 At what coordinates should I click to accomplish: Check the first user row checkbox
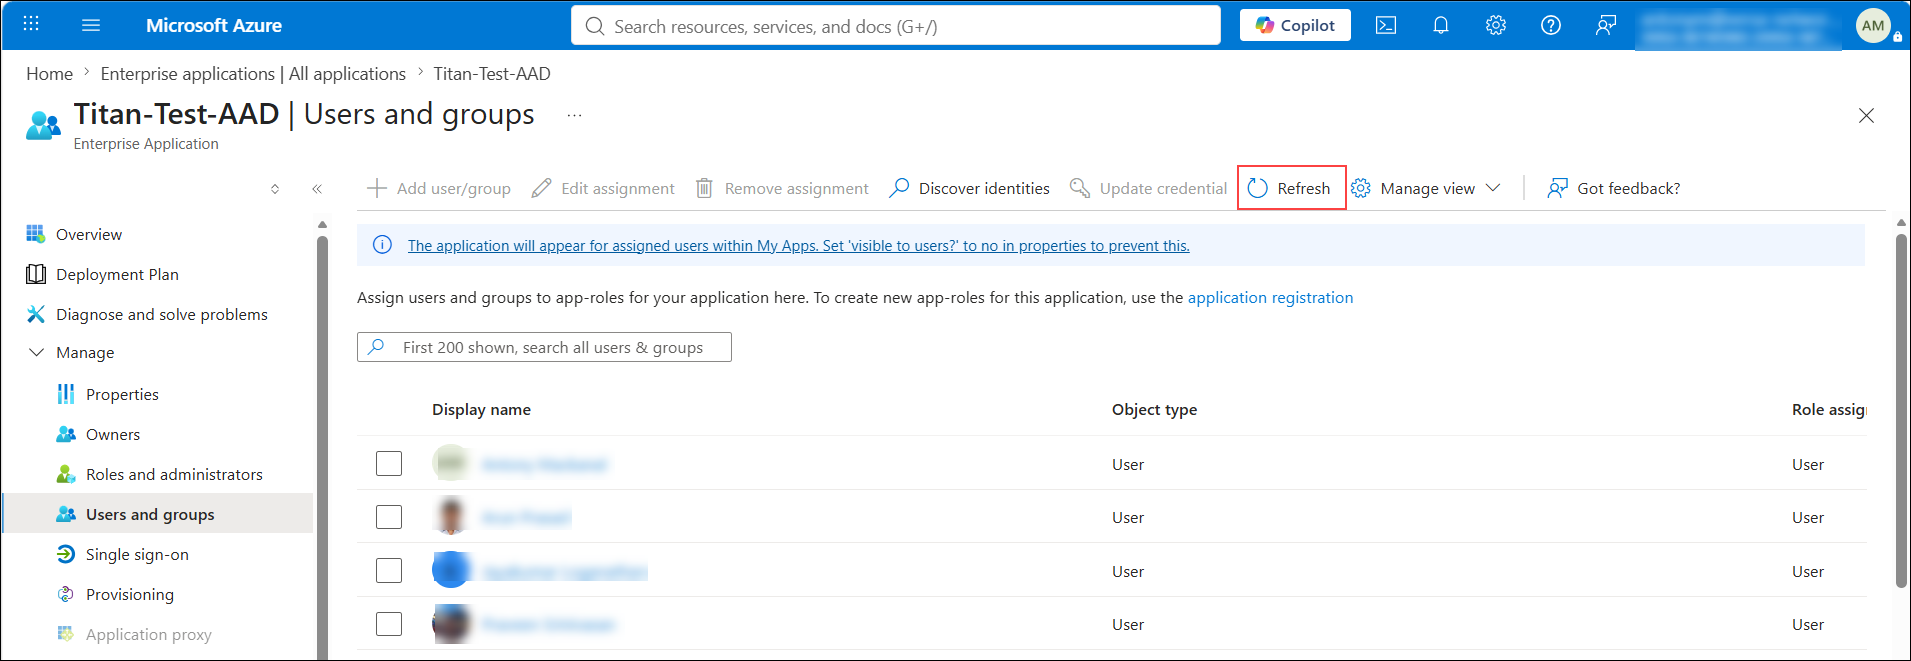coord(389,464)
